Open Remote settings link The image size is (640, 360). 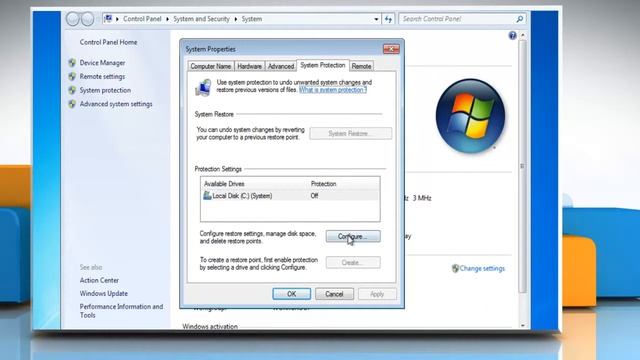pos(102,76)
